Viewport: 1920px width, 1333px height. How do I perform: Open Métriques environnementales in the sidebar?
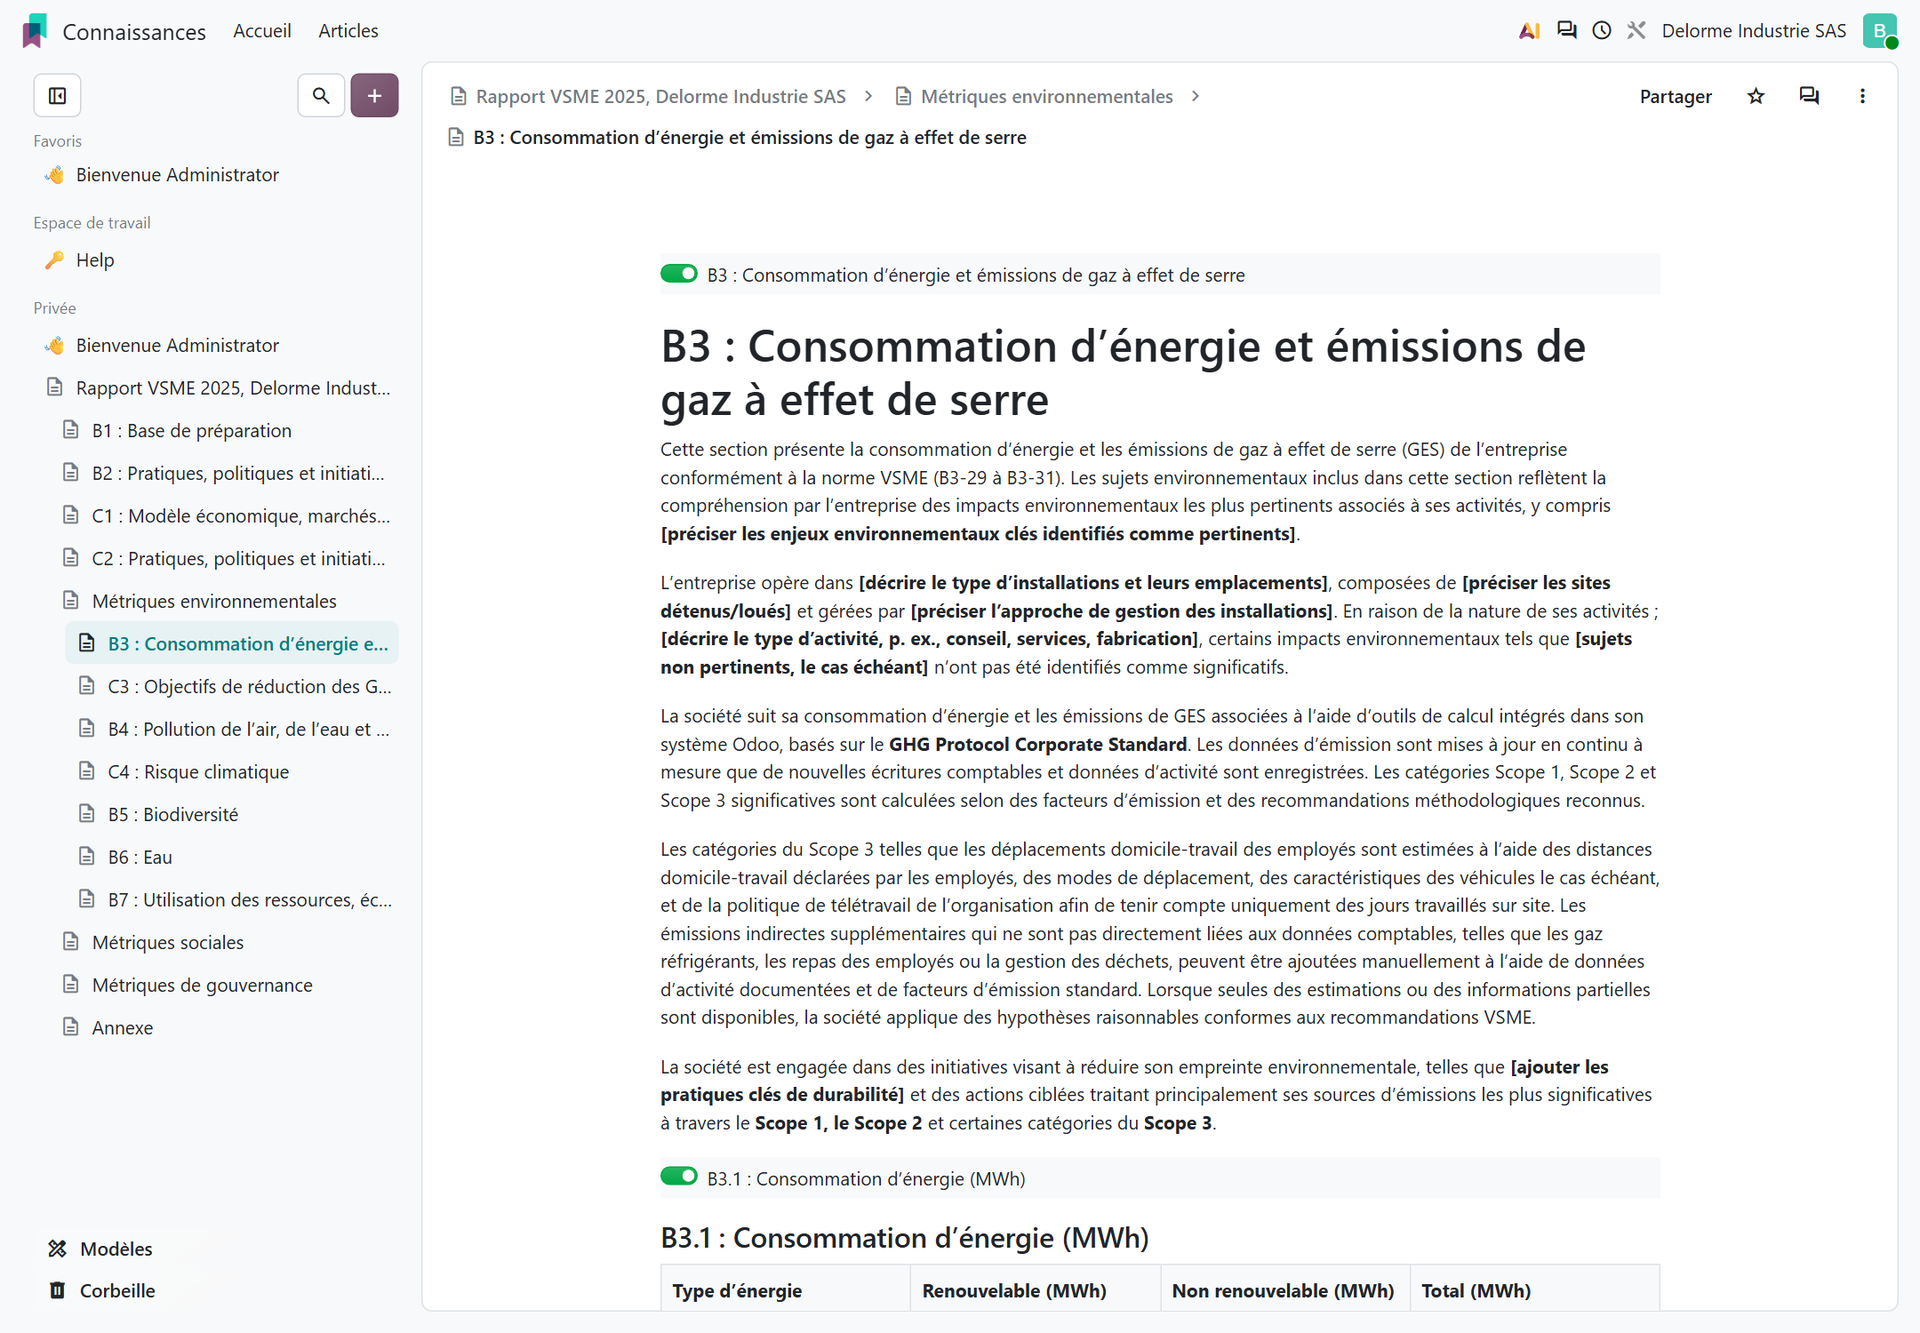click(214, 601)
